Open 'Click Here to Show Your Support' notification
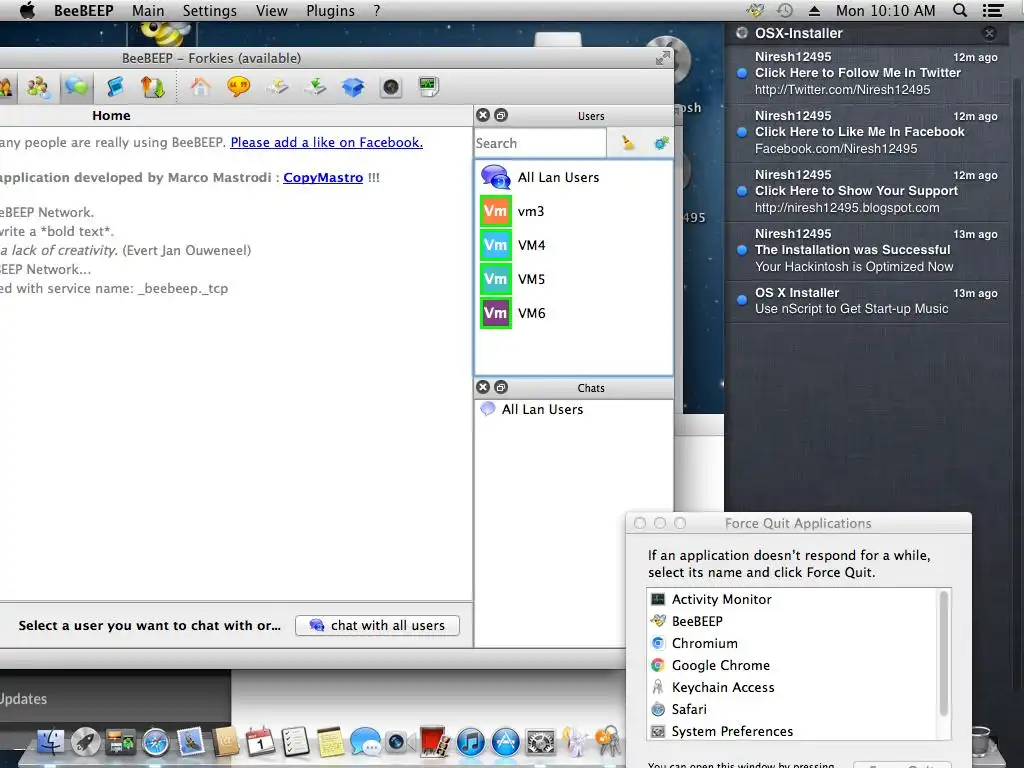Viewport: 1024px width, 768px height. [867, 191]
